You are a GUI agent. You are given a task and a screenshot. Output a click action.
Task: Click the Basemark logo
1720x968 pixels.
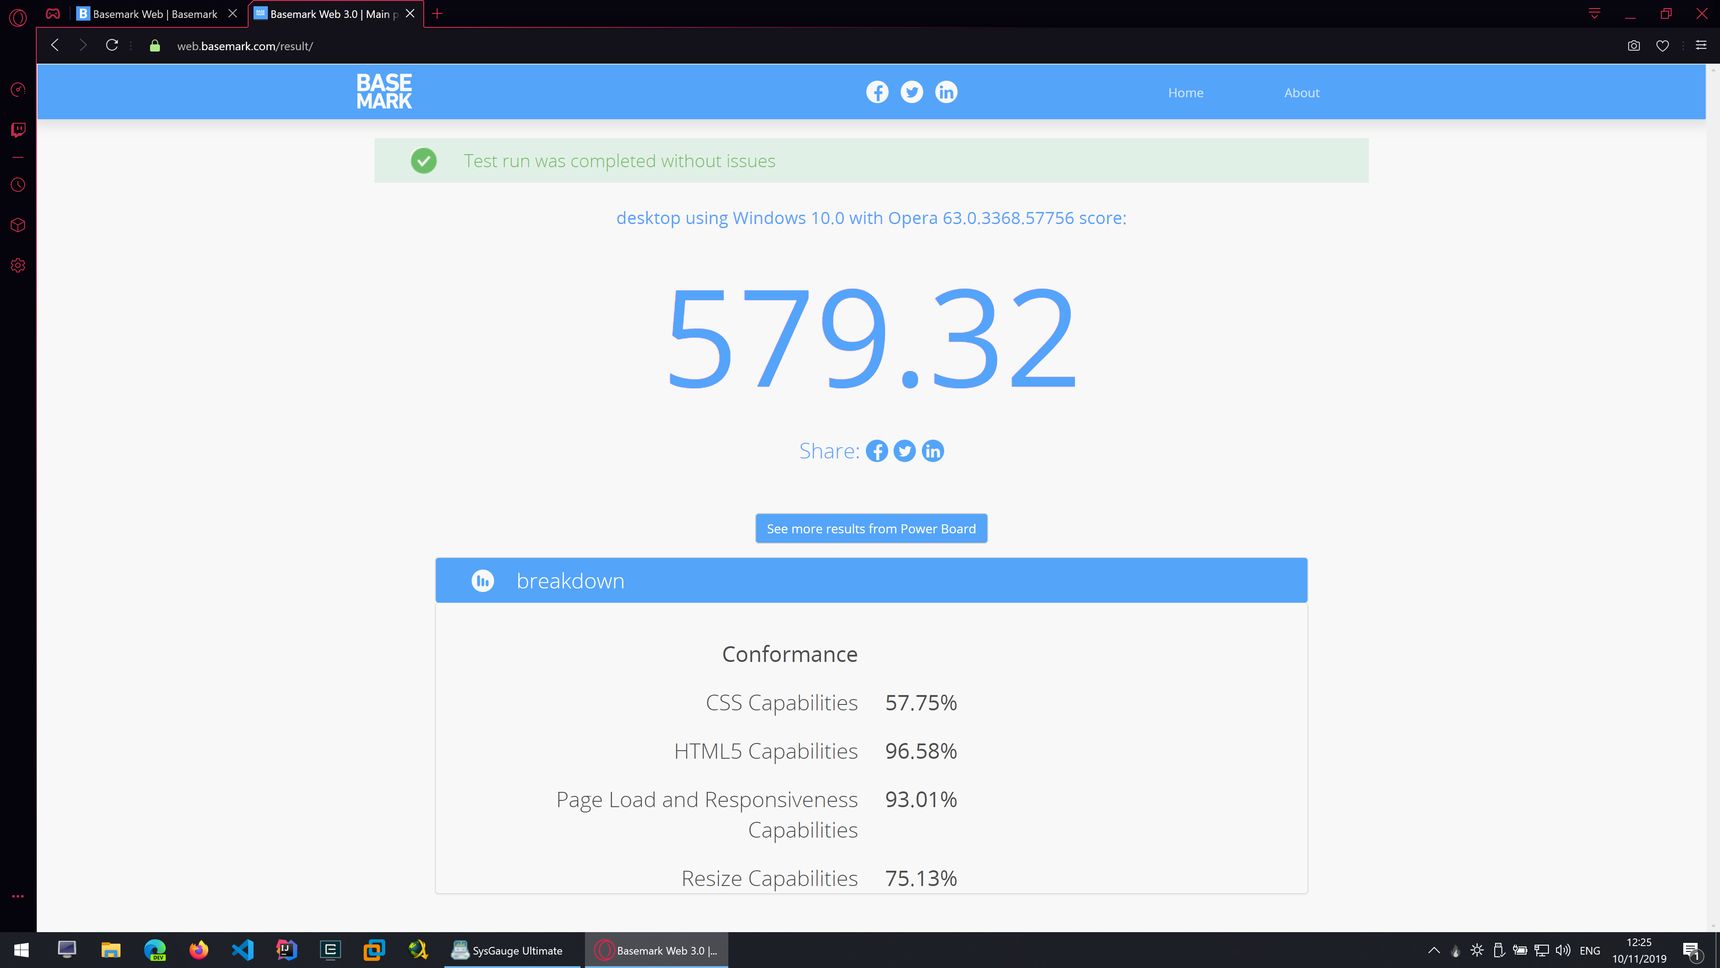pyautogui.click(x=384, y=91)
